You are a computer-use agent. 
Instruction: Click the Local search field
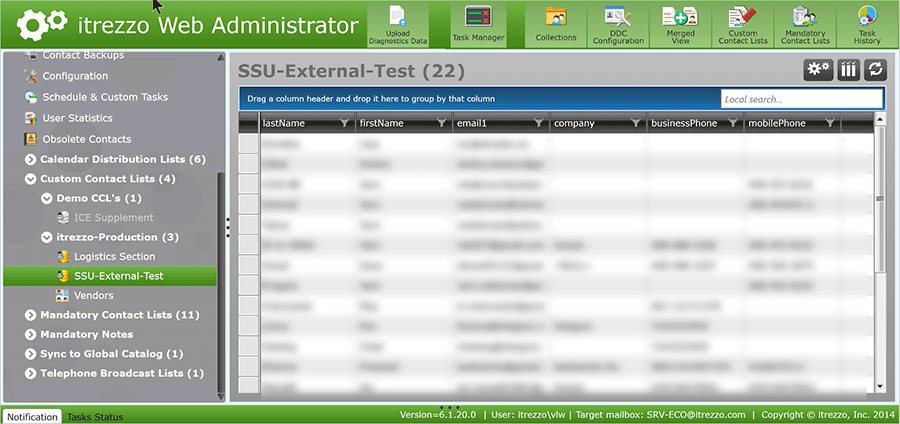[801, 99]
